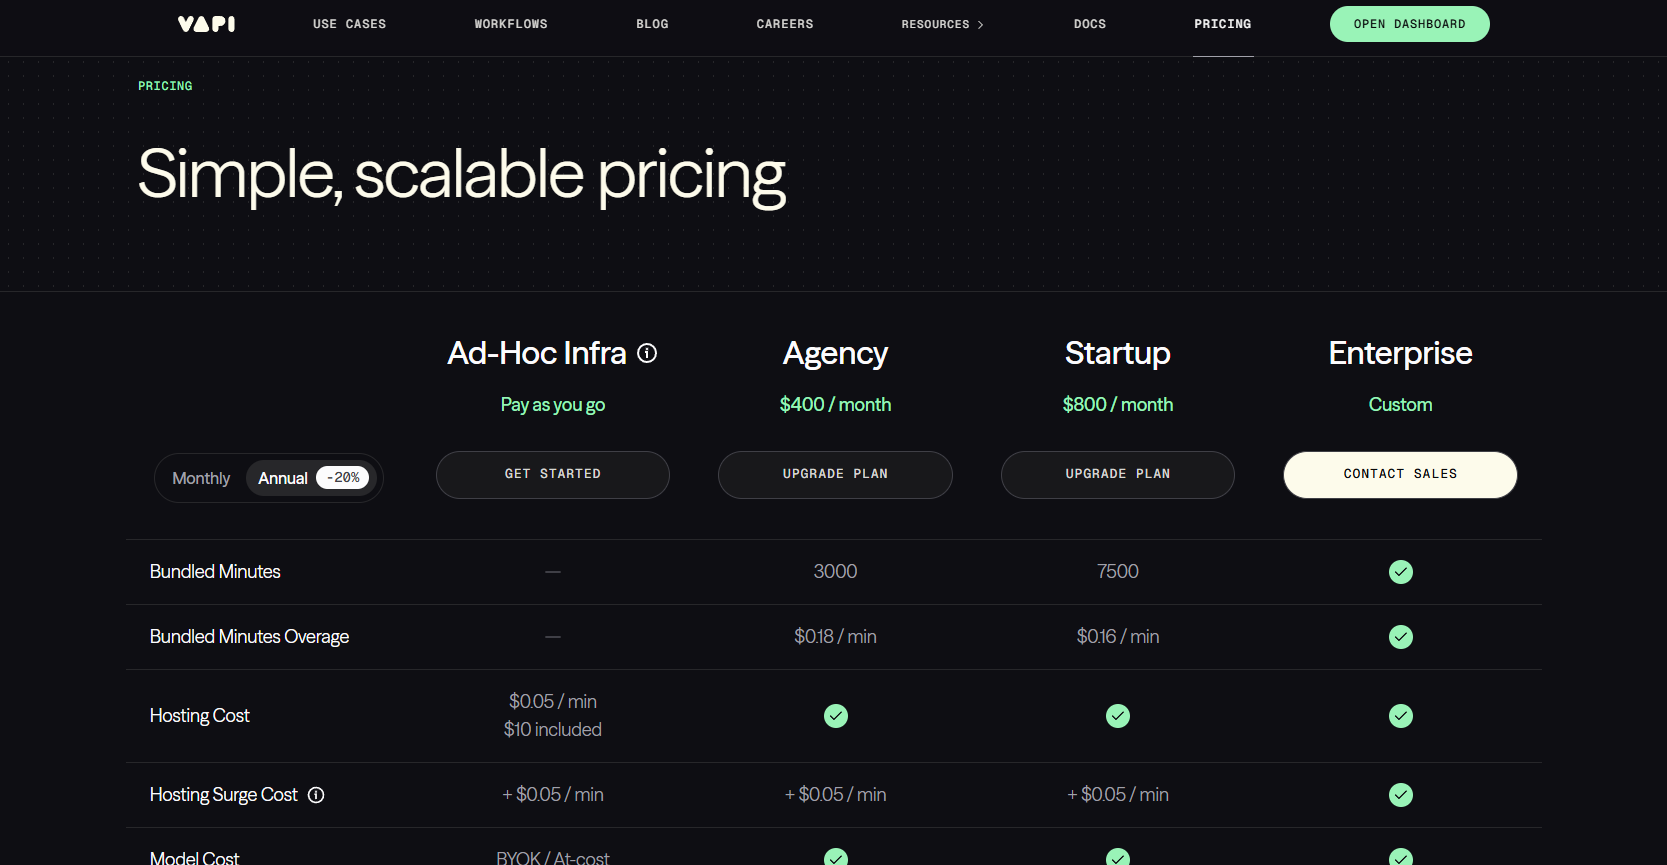The image size is (1667, 865).
Task: Click Enterprise checkmark in Hosting Surge Cost row
Action: coord(1400,795)
